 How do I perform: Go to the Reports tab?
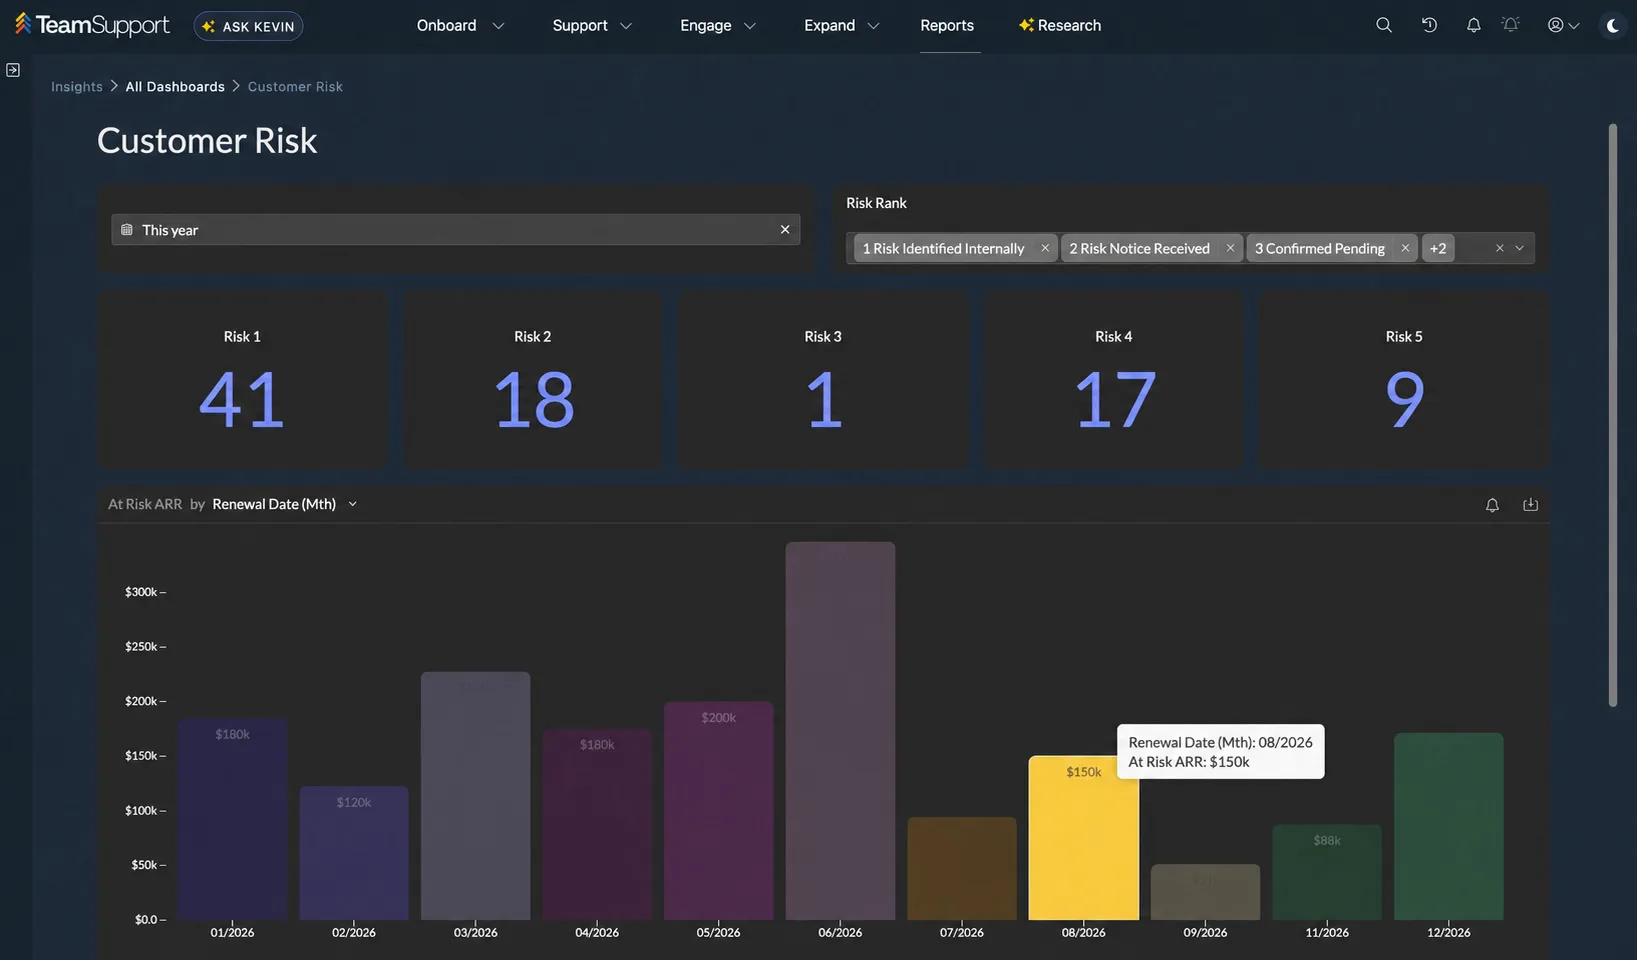[x=947, y=25]
